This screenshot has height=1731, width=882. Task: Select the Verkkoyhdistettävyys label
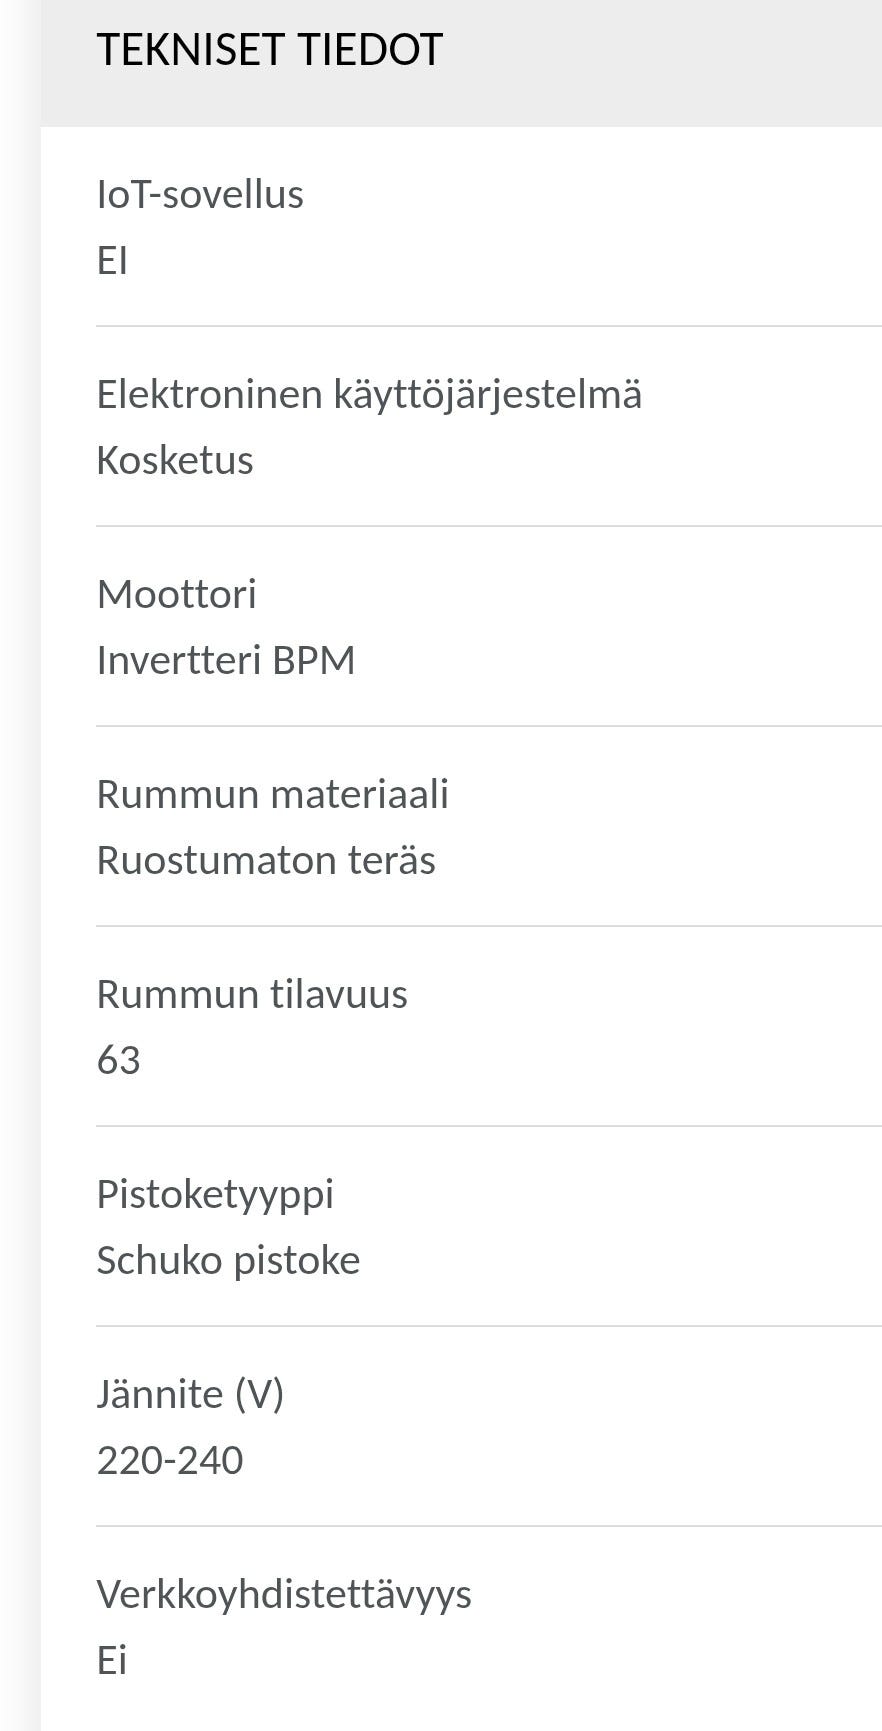pos(284,1594)
